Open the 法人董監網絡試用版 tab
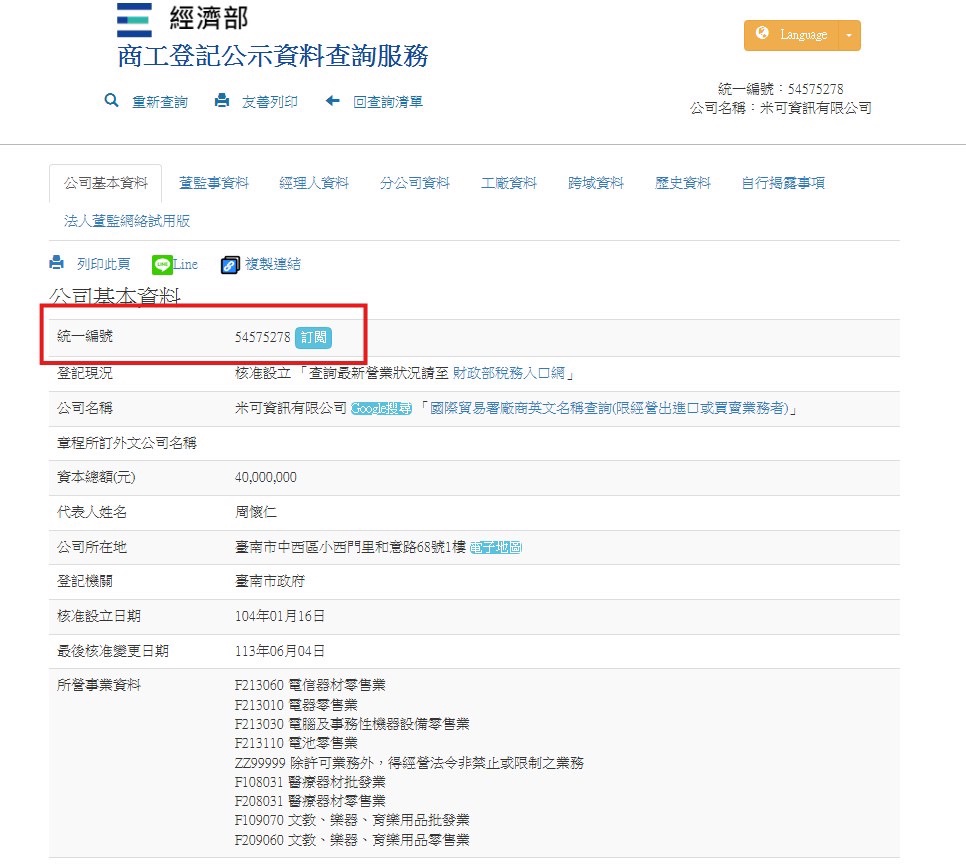 [x=127, y=221]
